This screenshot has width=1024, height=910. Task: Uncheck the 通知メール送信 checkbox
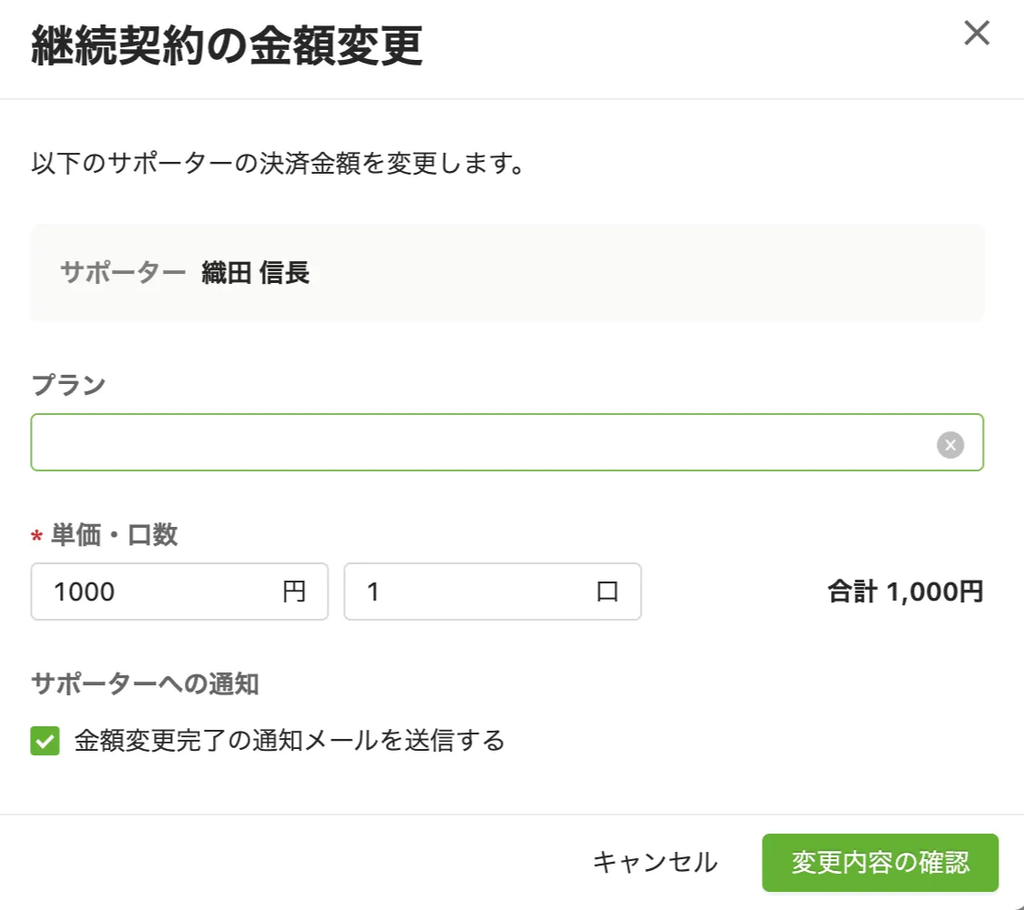[x=45, y=741]
